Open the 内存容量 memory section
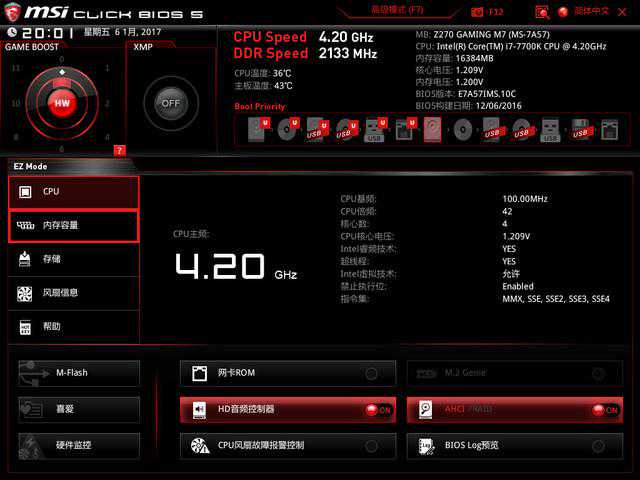Image resolution: width=640 pixels, height=480 pixels. tap(73, 225)
